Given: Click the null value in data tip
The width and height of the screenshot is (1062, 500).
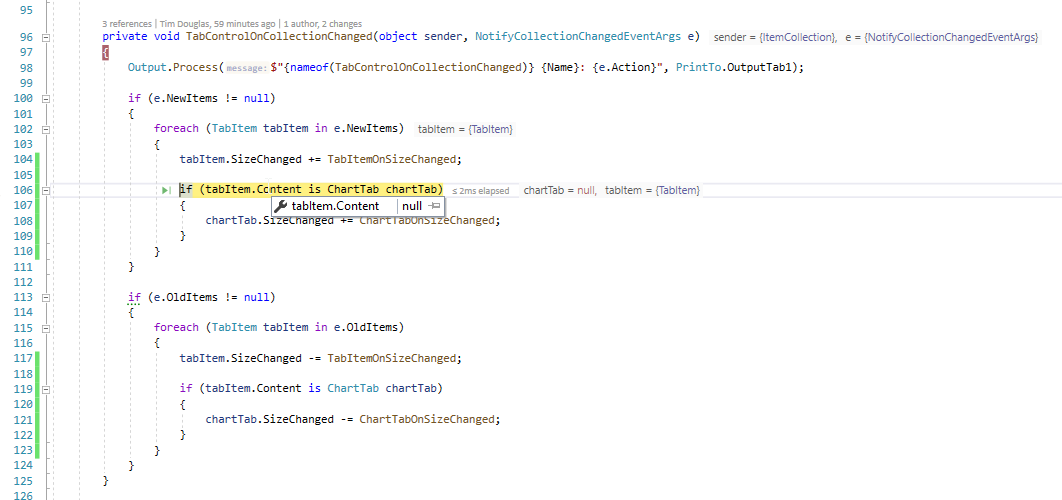Looking at the screenshot, I should [x=412, y=206].
